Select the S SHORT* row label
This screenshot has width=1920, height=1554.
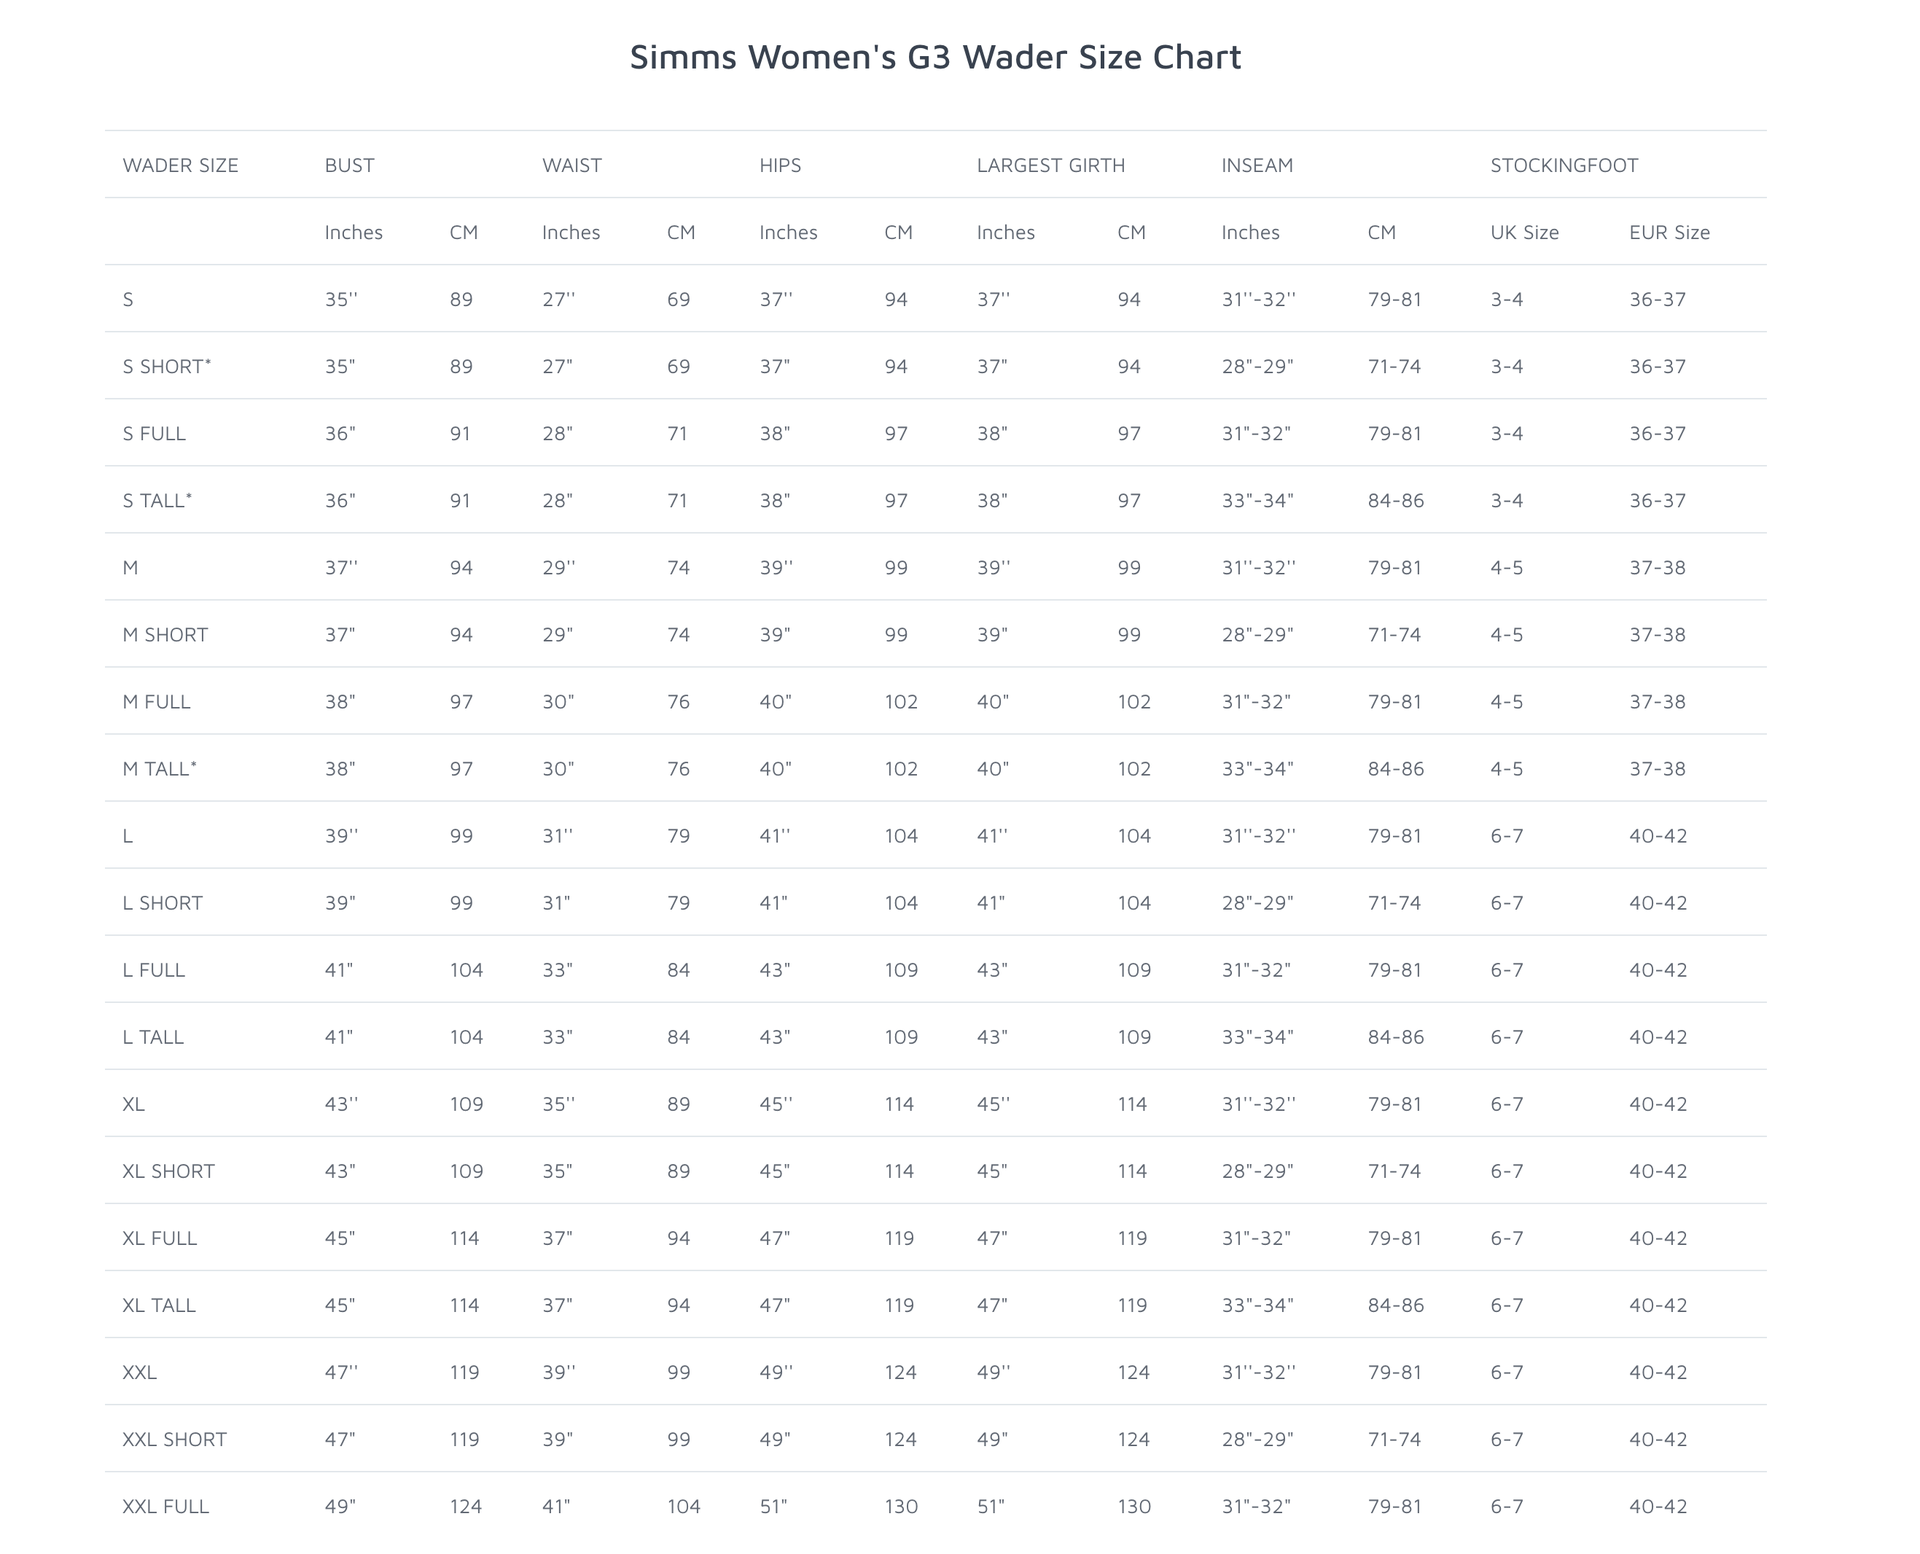(x=167, y=366)
